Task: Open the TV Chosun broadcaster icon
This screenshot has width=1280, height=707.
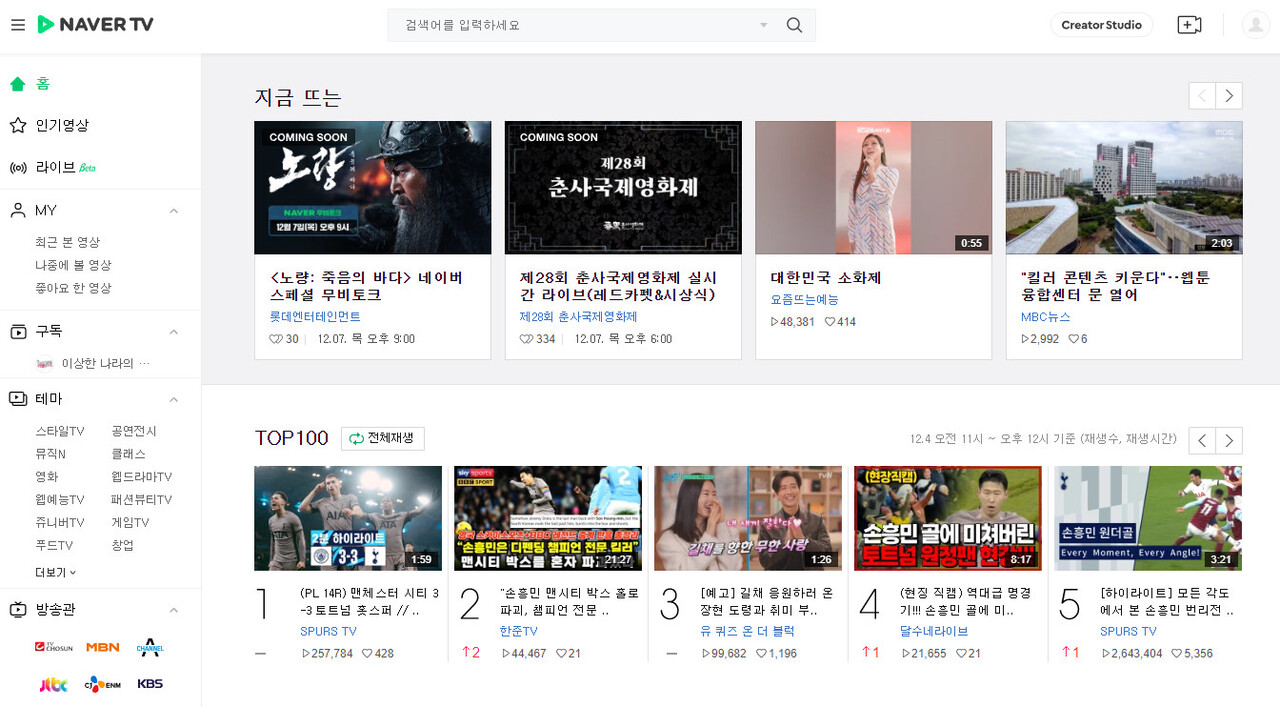Action: point(54,647)
